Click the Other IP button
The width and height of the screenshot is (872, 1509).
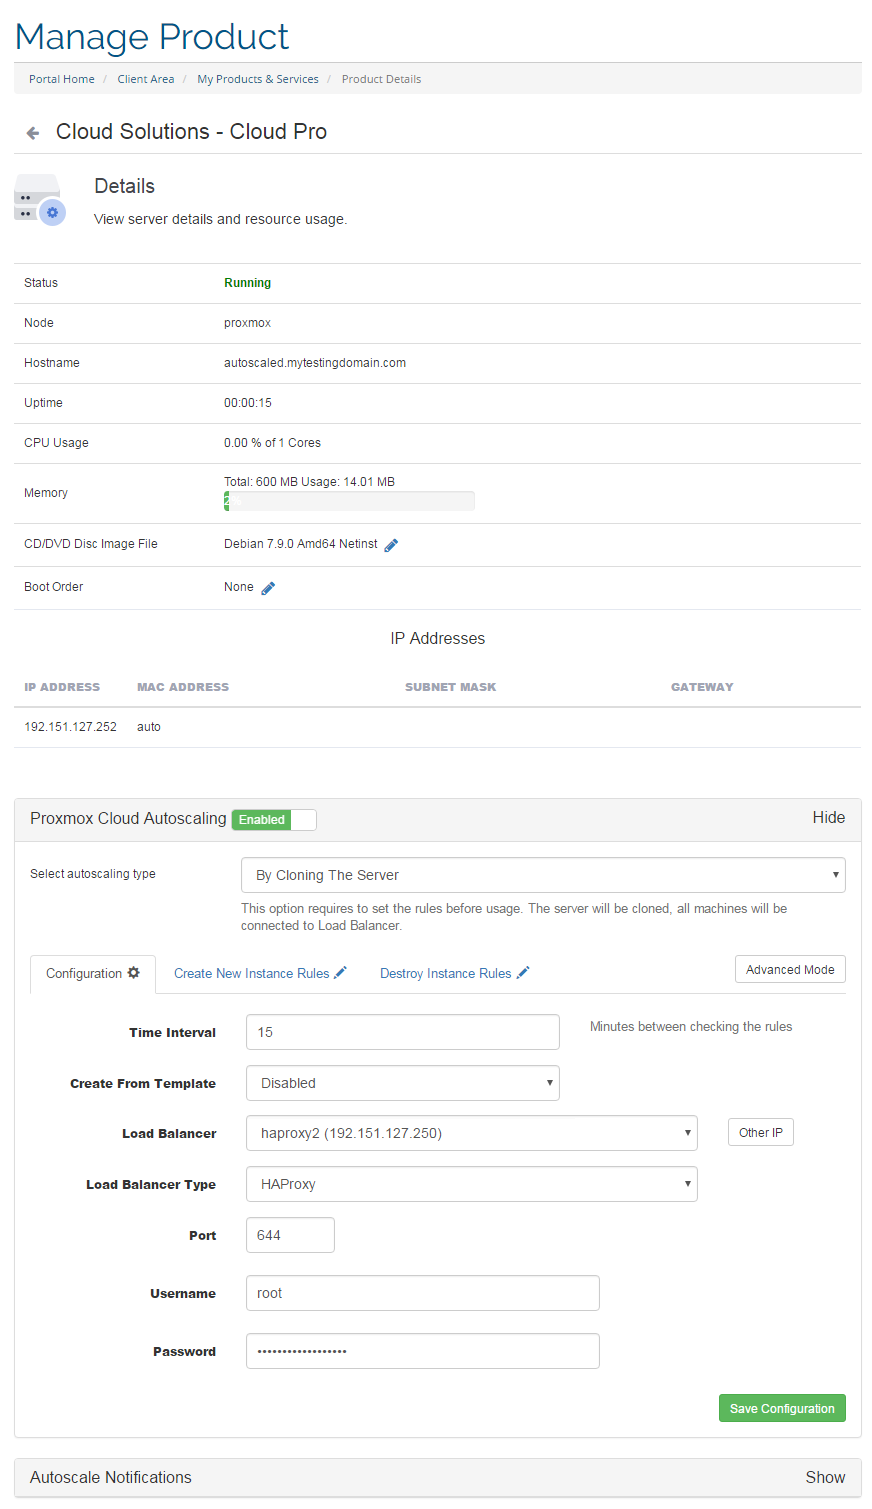pyautogui.click(x=760, y=1133)
